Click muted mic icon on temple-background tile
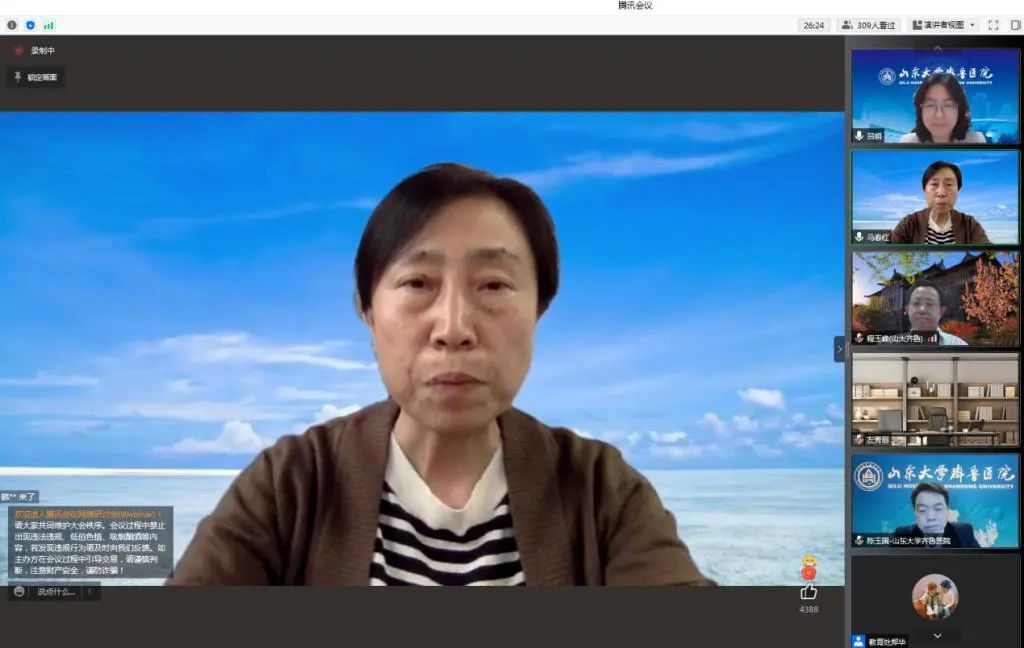Viewport: 1024px width, 648px height. point(859,338)
